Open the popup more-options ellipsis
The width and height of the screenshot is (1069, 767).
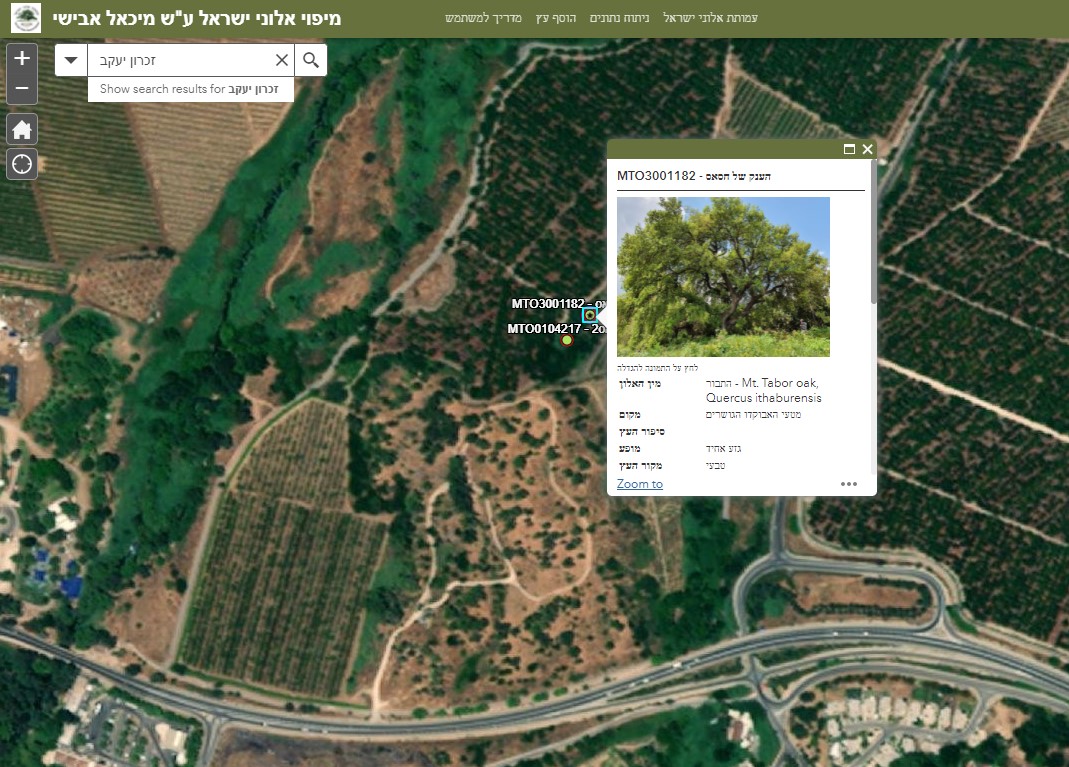pyautogui.click(x=849, y=484)
